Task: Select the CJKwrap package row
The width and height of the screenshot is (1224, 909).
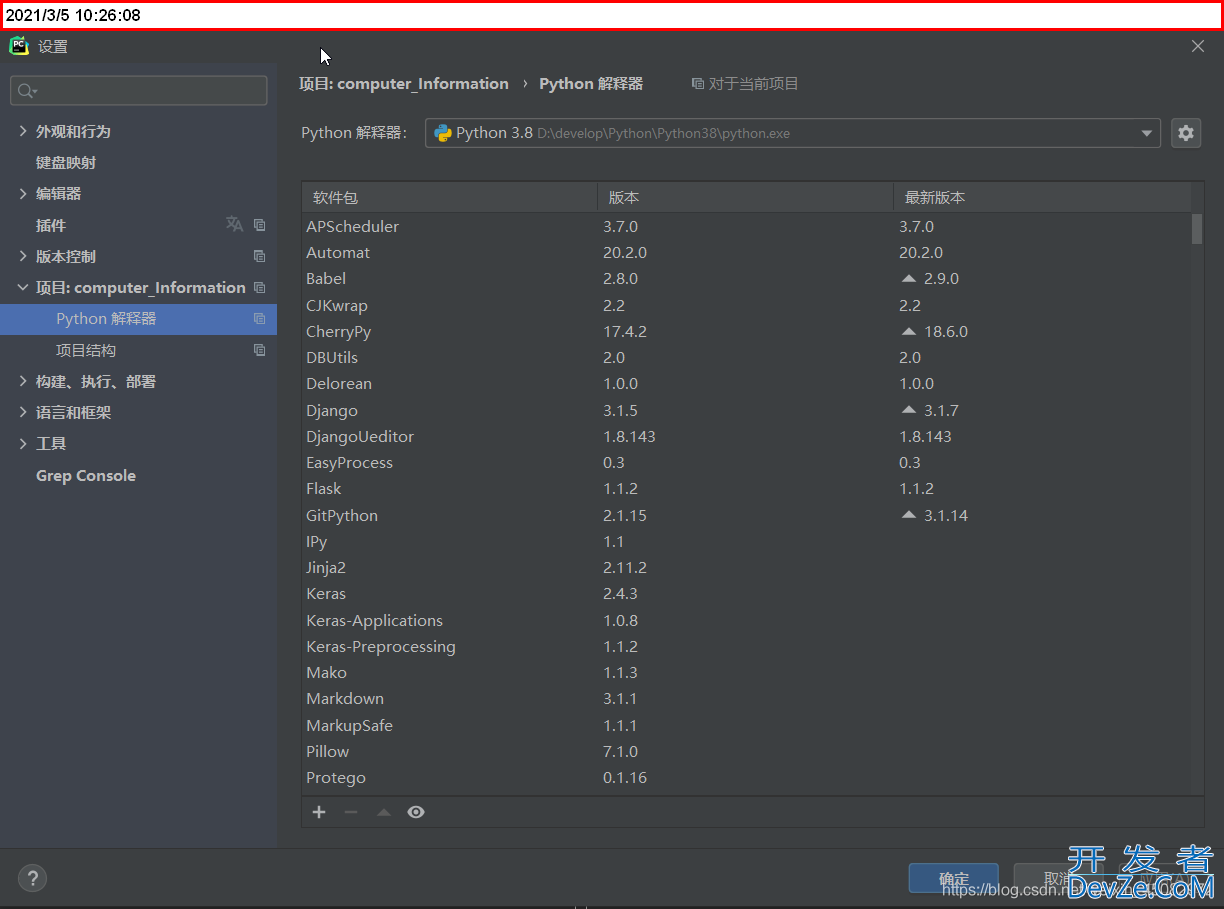Action: pyautogui.click(x=746, y=305)
